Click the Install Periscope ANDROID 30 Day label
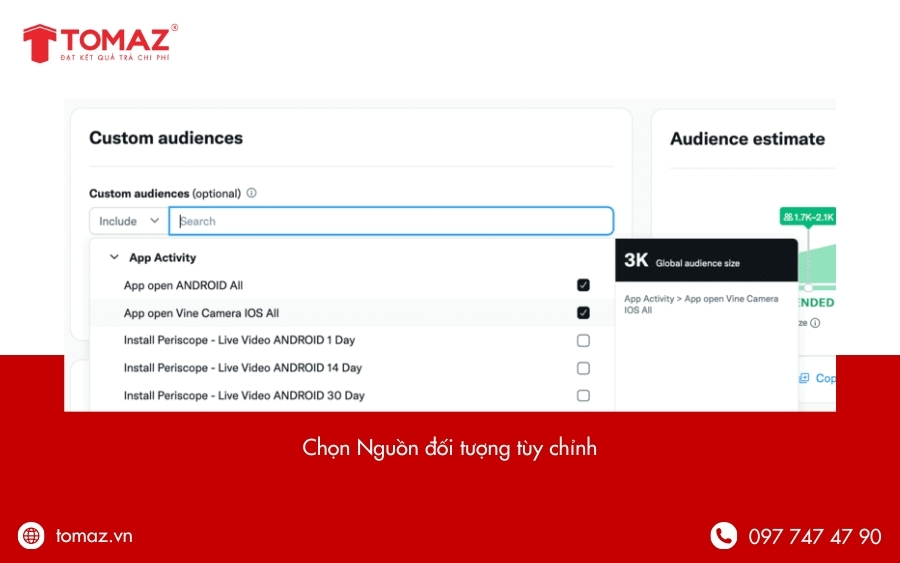This screenshot has height=563, width=900. point(244,395)
